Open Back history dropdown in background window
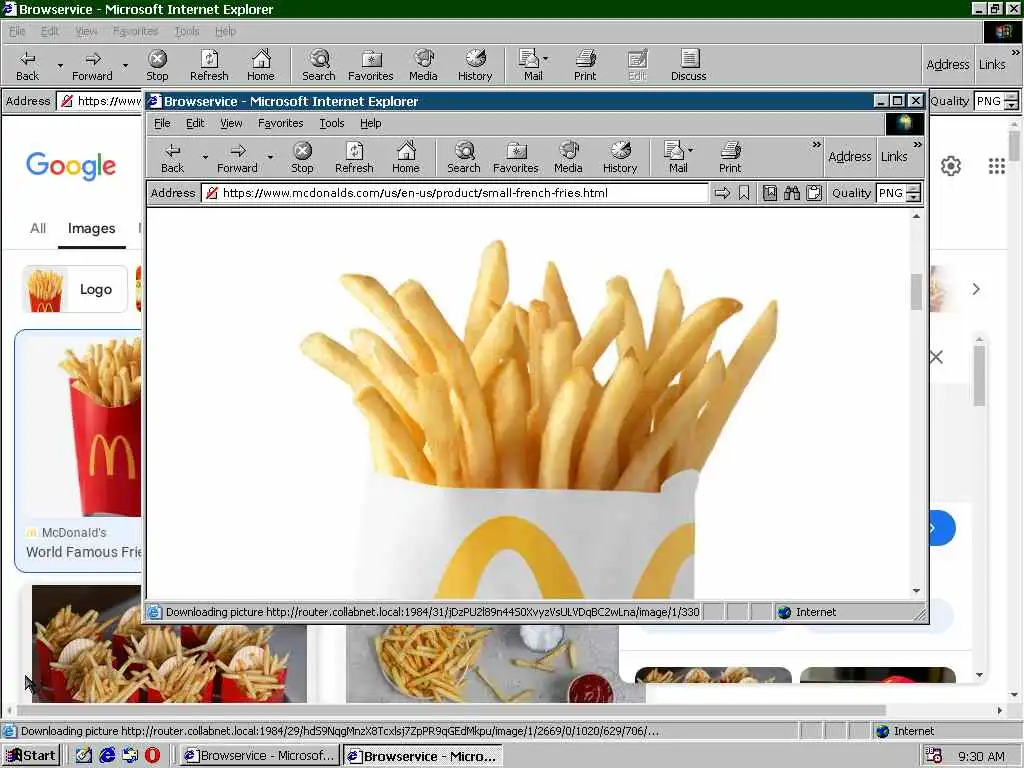The width and height of the screenshot is (1024, 768). [x=60, y=65]
